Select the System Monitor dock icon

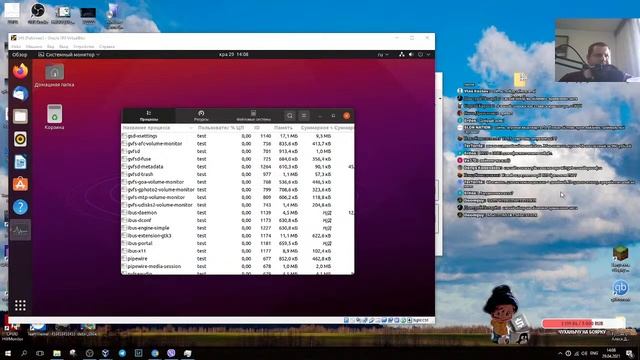click(x=20, y=230)
